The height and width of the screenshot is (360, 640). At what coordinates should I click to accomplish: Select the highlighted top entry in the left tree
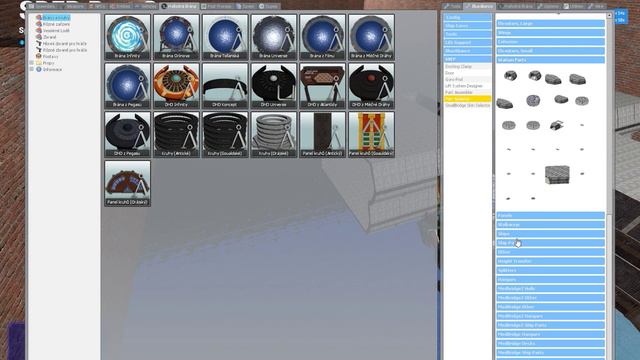(56, 18)
